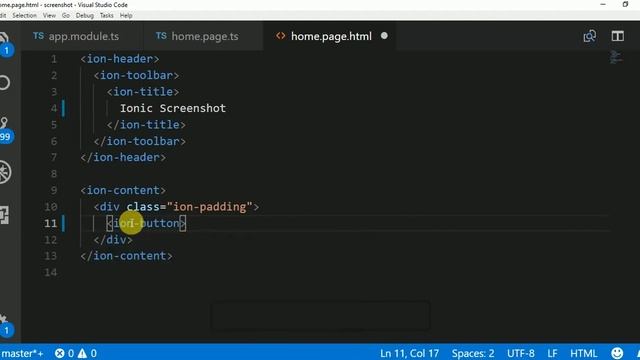
Task: Open the Tasks menu
Action: 107,16
